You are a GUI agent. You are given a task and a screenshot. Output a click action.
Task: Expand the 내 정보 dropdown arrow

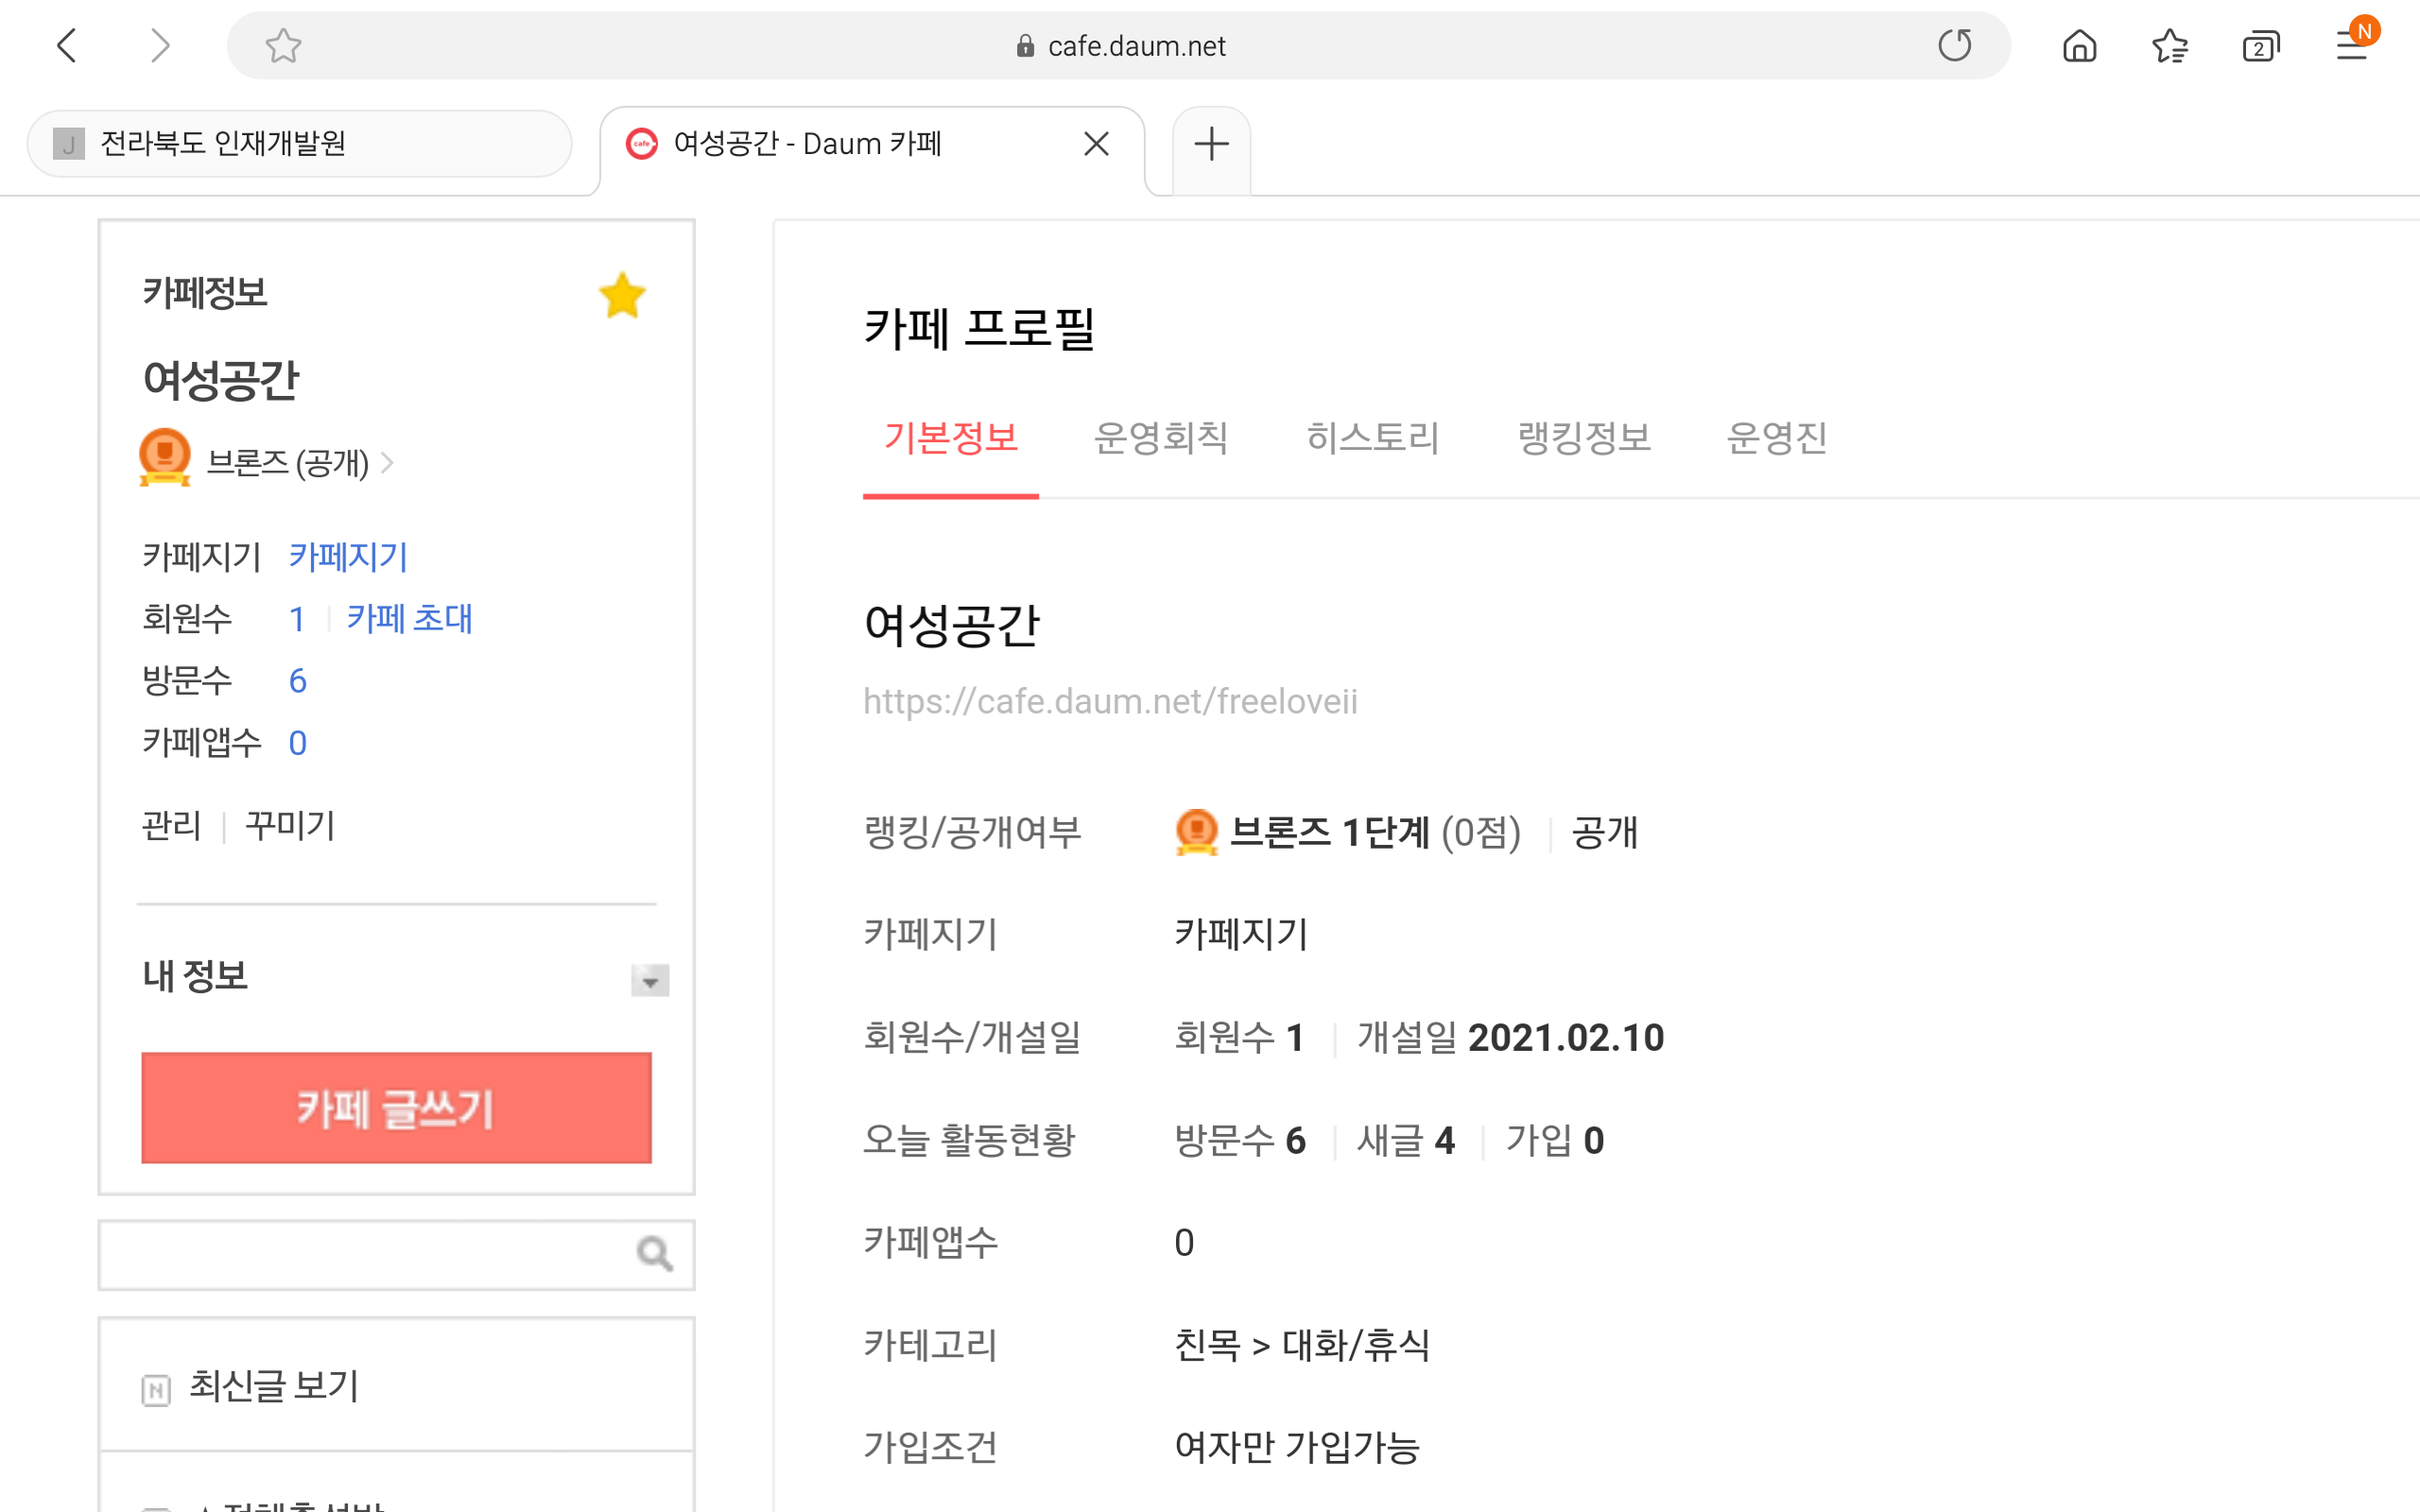point(650,980)
